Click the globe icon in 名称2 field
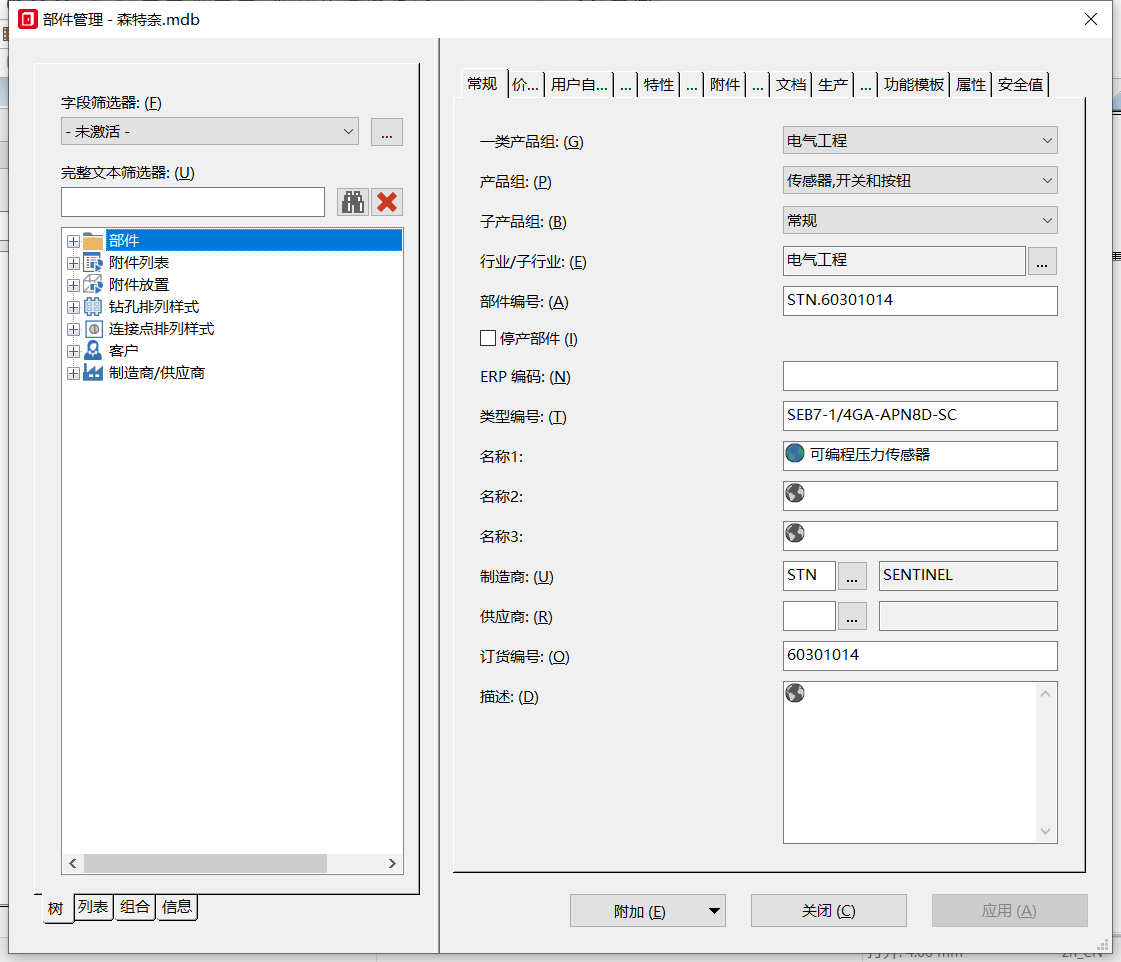The image size is (1121, 962). click(795, 493)
